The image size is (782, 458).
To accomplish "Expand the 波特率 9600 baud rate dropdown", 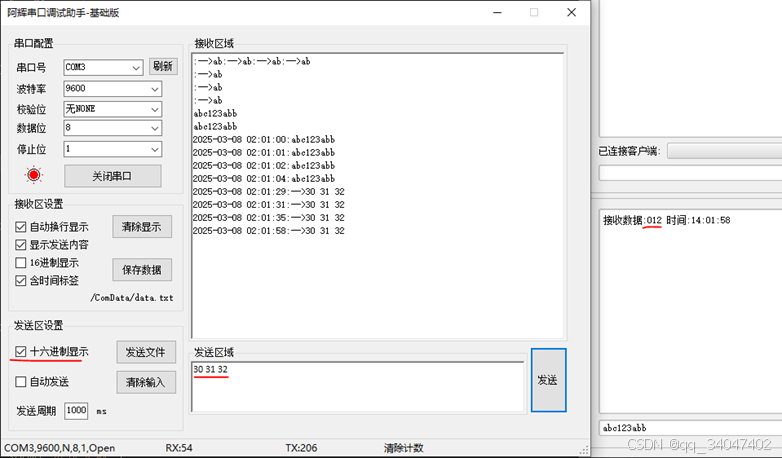I will point(112,88).
